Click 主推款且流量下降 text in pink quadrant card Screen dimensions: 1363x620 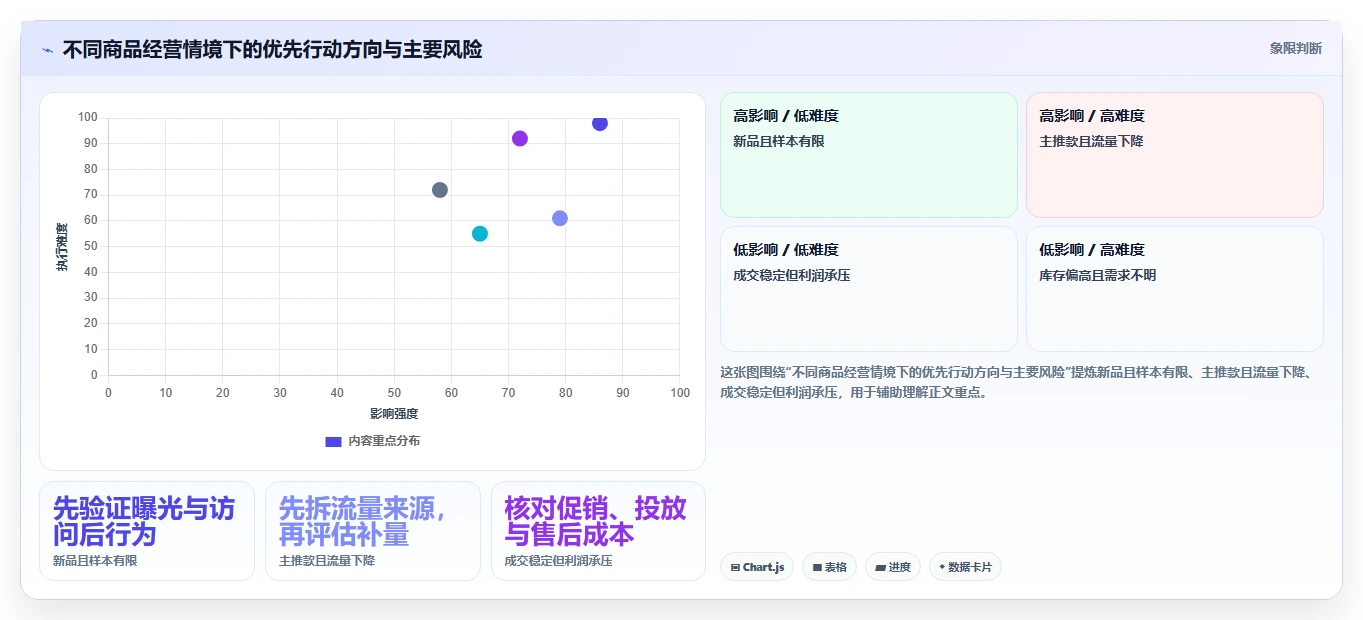tap(1091, 141)
